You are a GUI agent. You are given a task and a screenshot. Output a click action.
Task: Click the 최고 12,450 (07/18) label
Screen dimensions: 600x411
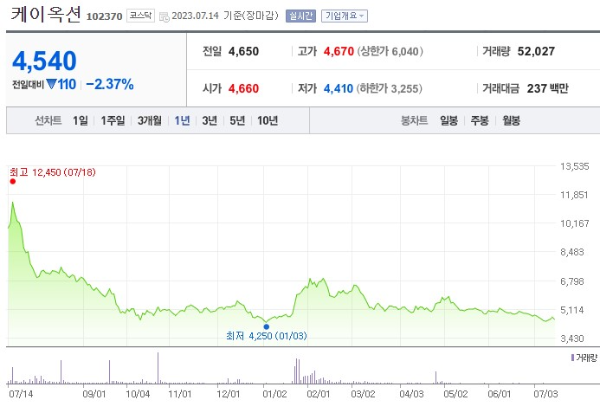tap(52, 172)
